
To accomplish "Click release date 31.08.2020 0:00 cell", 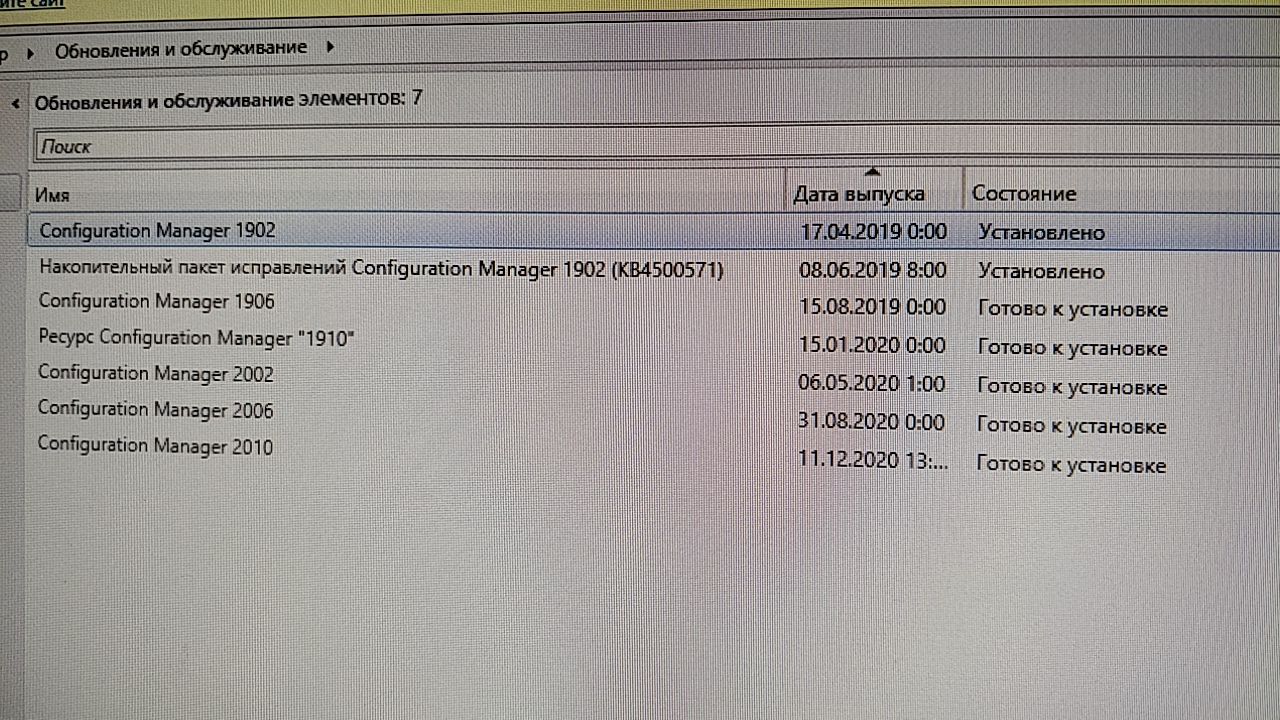I will point(871,422).
